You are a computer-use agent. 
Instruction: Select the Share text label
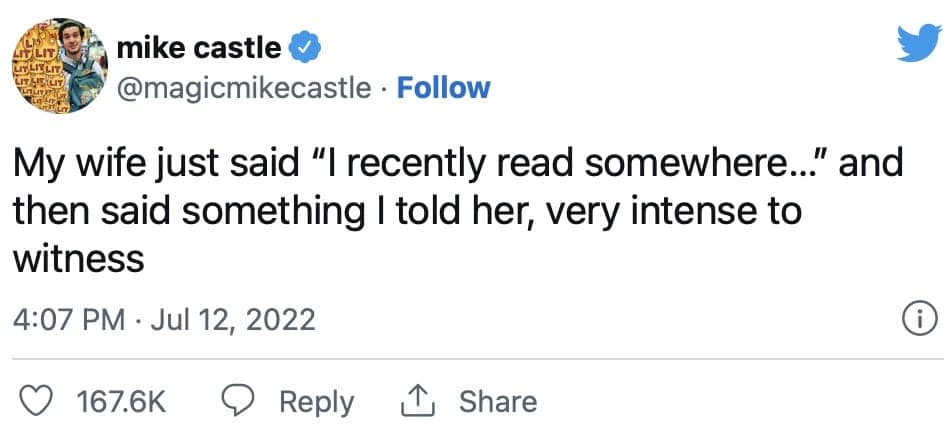coord(497,402)
